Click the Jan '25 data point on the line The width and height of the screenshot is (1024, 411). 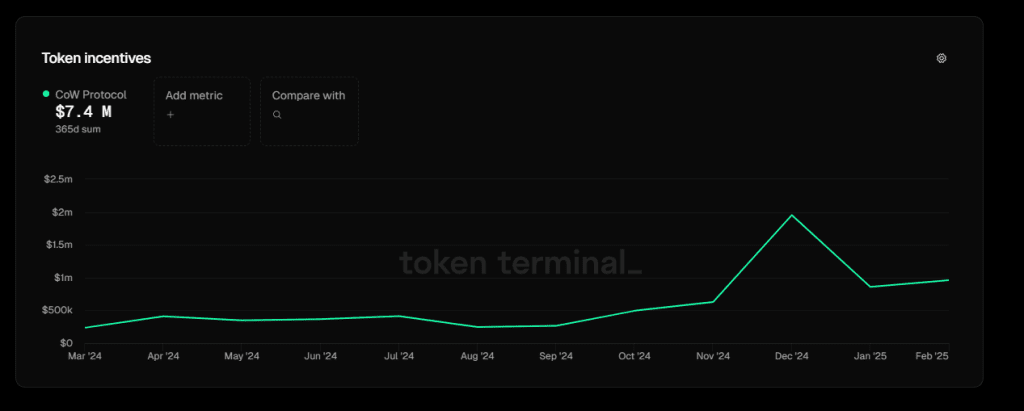click(870, 287)
